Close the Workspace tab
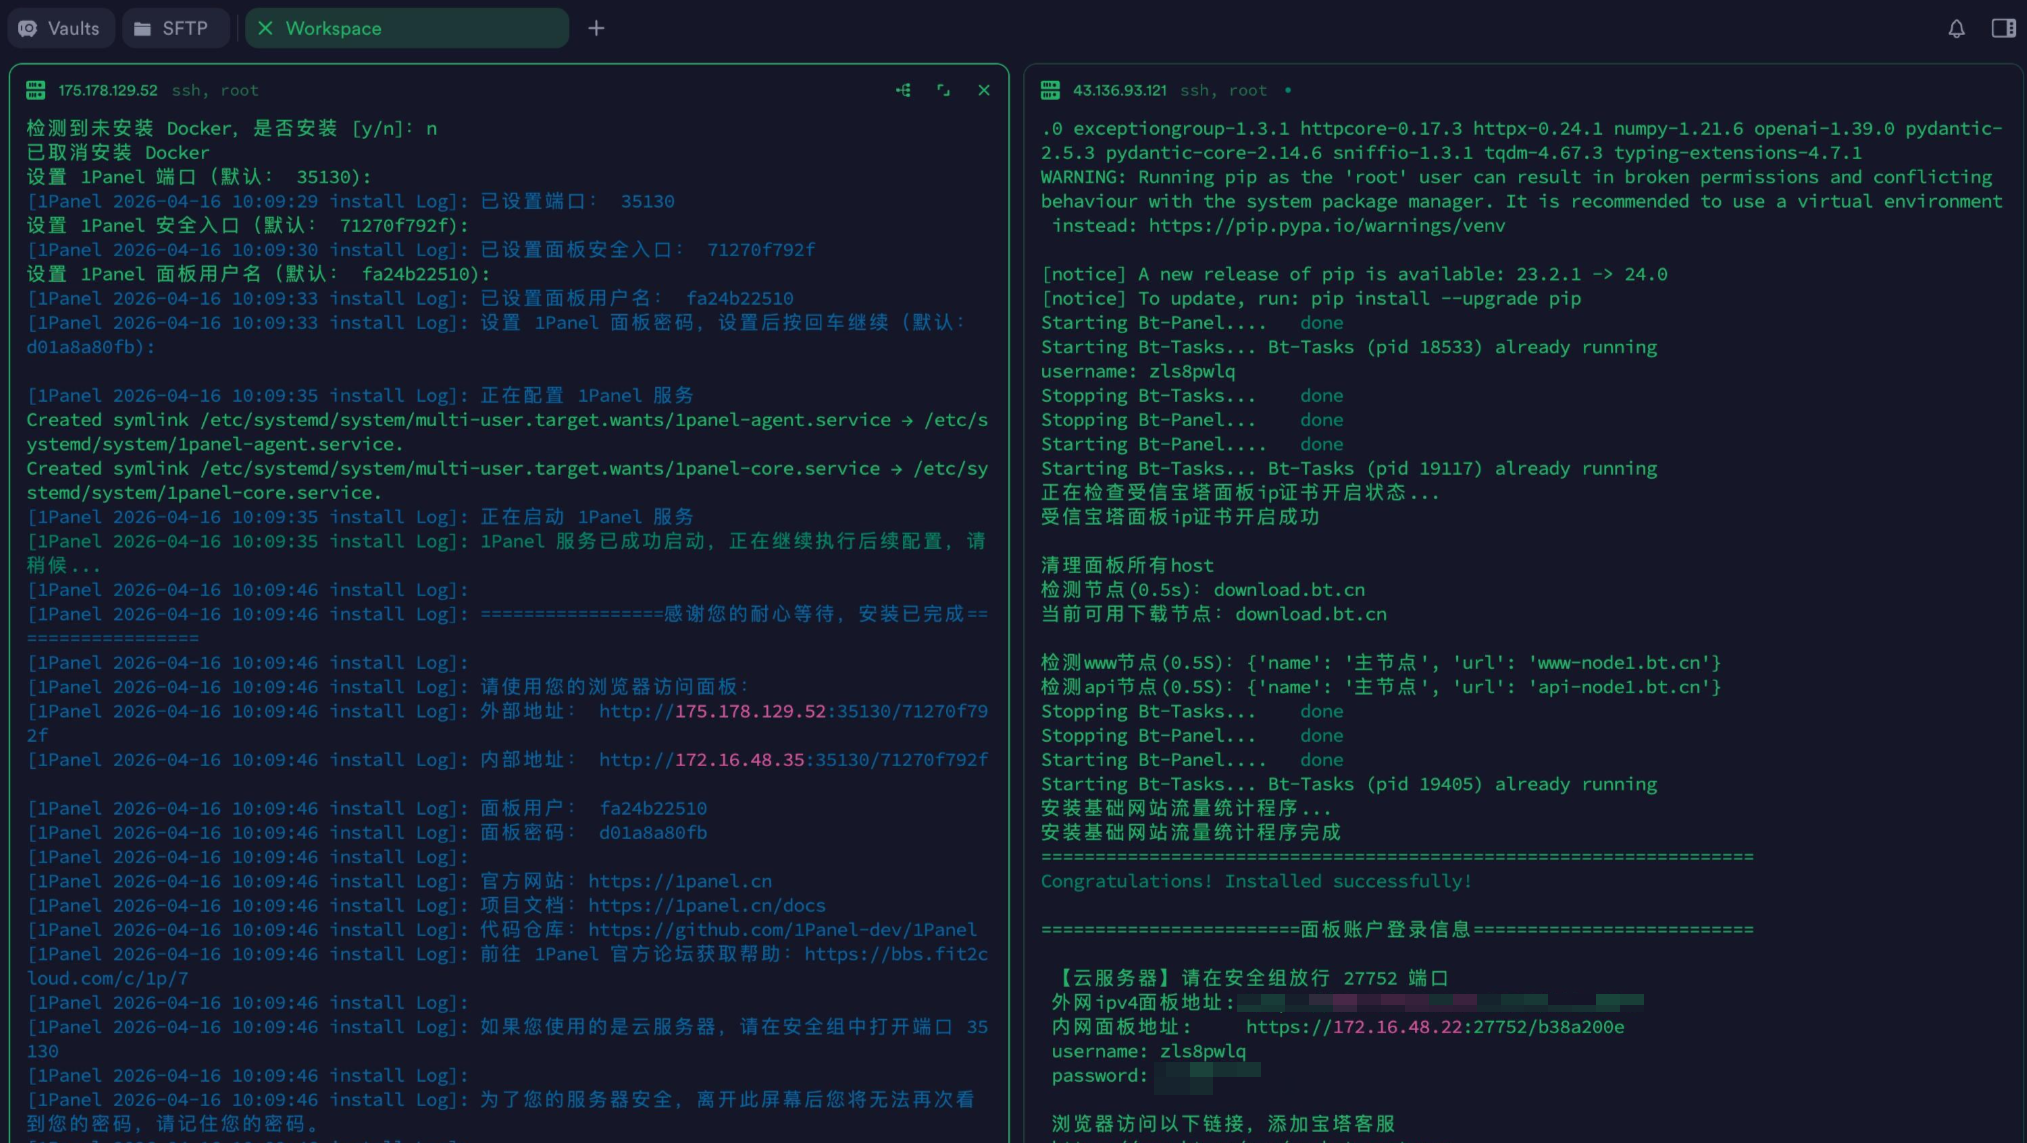2027x1143 pixels. [x=264, y=28]
